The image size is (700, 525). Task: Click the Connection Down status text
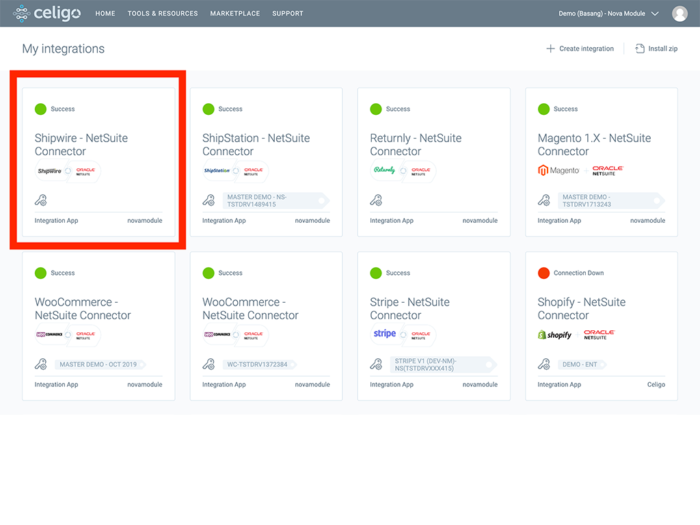pyautogui.click(x=579, y=273)
